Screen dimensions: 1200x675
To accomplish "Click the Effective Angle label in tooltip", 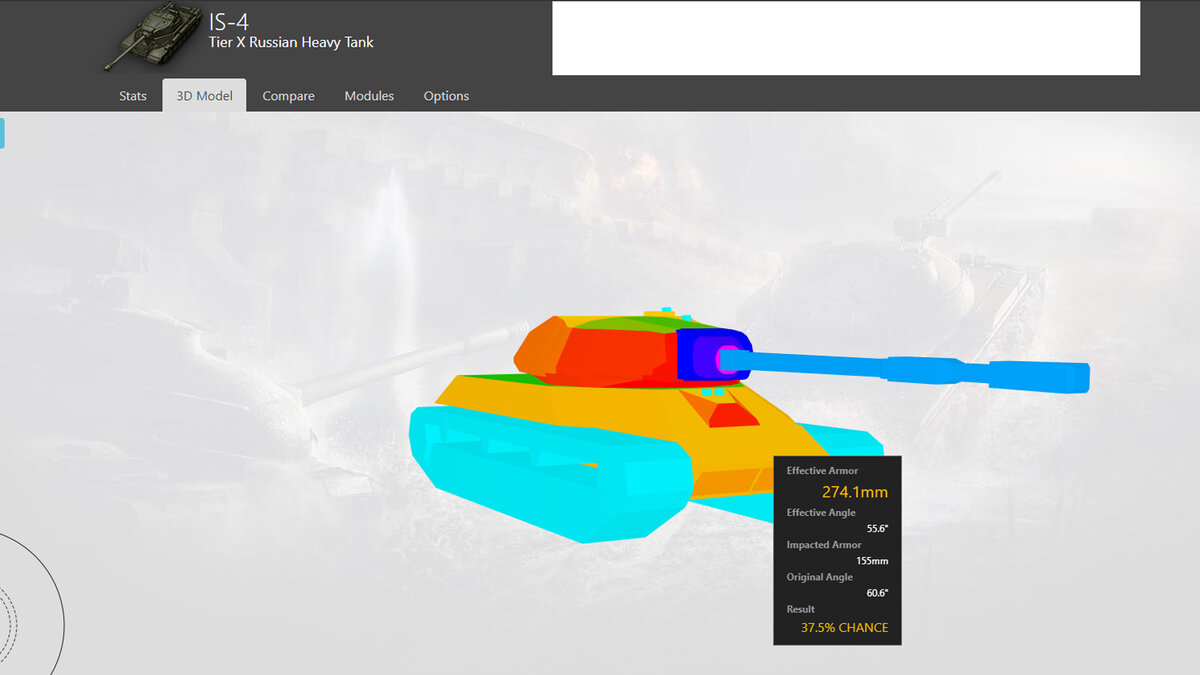I will 821,513.
